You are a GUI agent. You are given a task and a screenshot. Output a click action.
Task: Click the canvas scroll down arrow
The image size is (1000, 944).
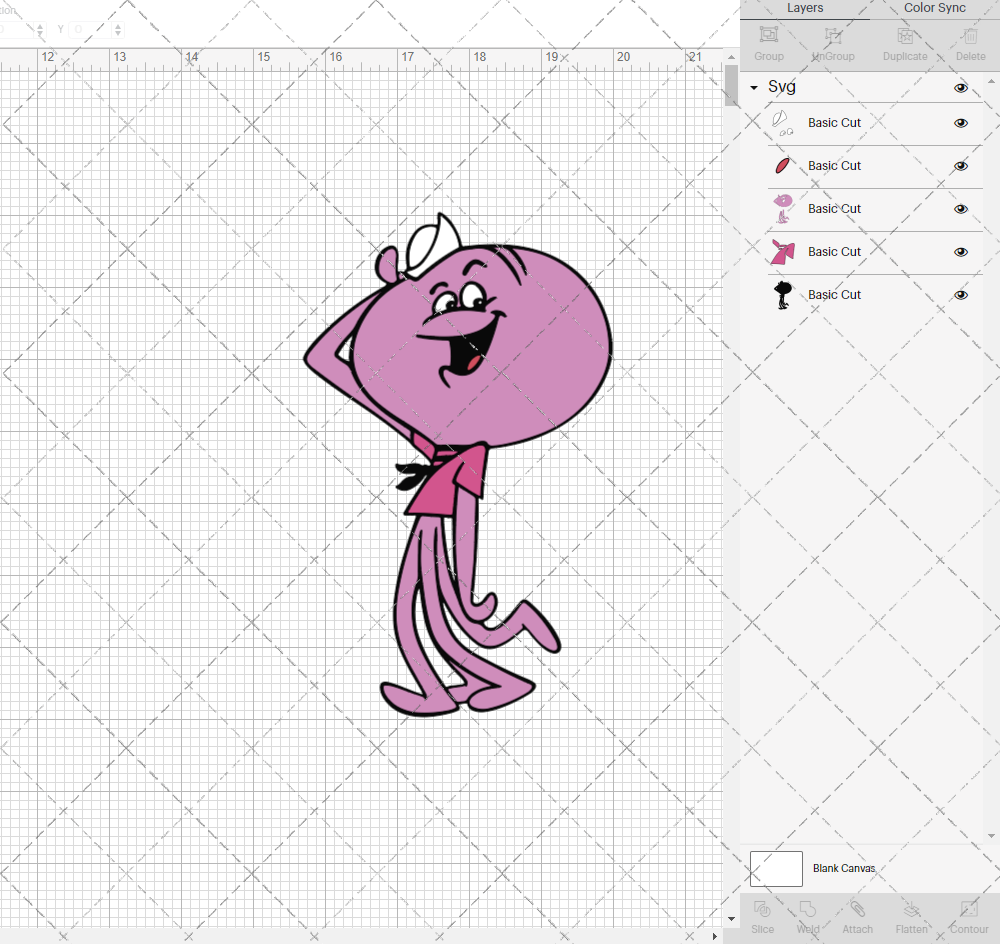(732, 919)
